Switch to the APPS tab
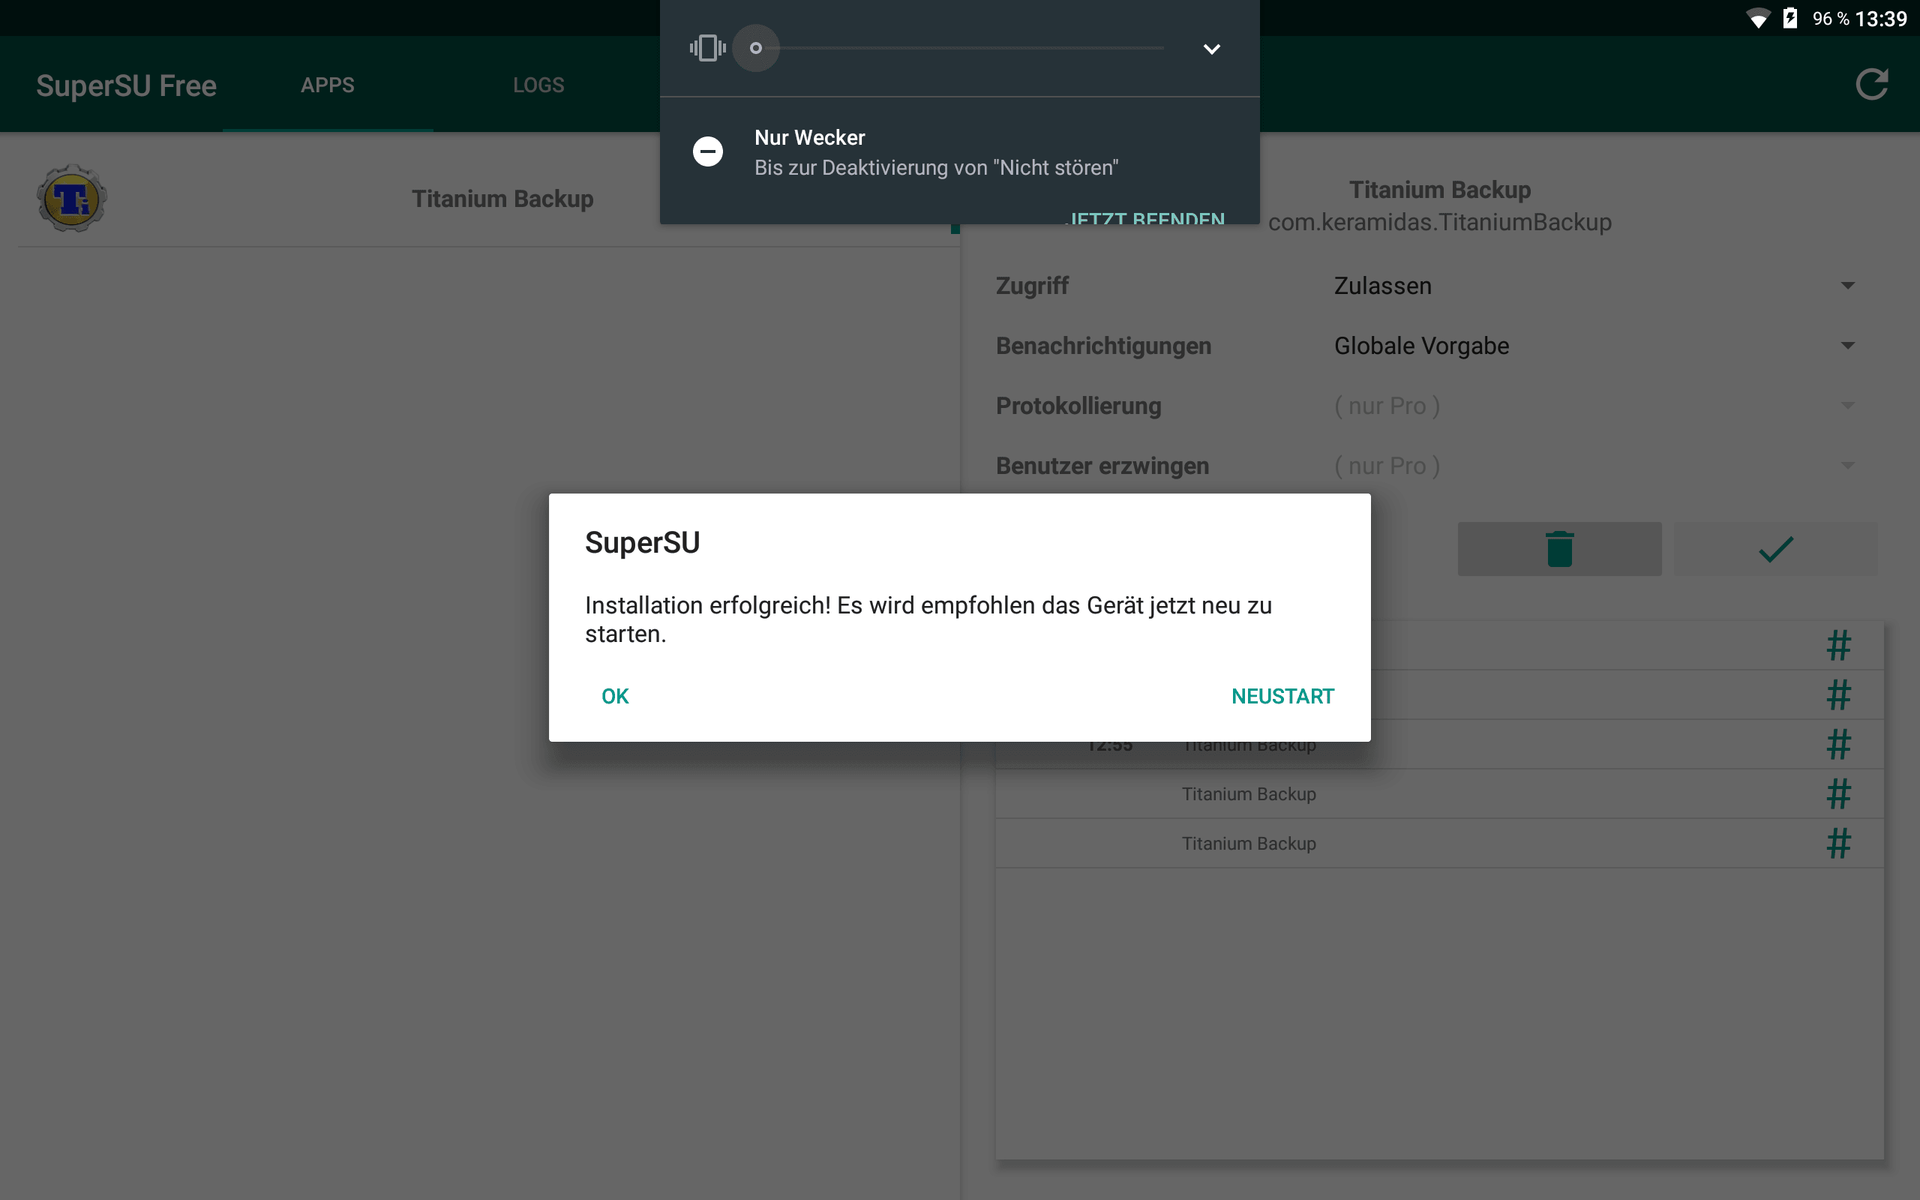Image resolution: width=1920 pixels, height=1200 pixels. pyautogui.click(x=328, y=85)
